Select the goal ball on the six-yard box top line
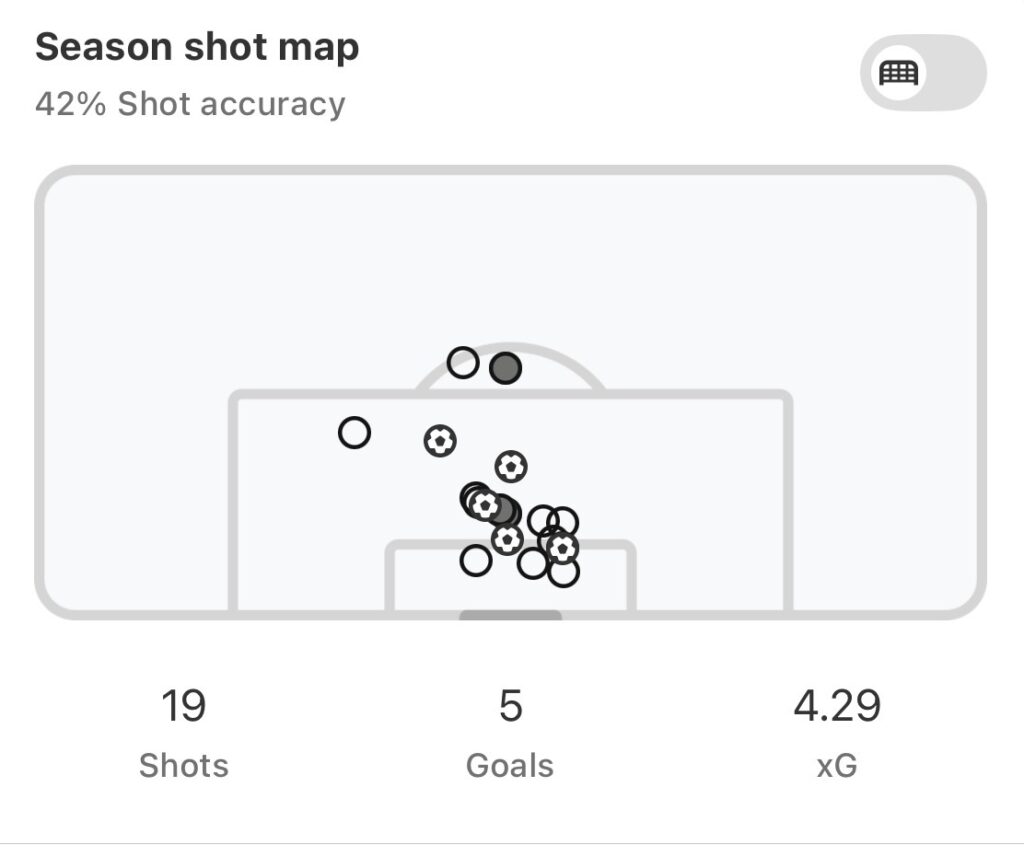The height and width of the screenshot is (868, 1024). [507, 540]
